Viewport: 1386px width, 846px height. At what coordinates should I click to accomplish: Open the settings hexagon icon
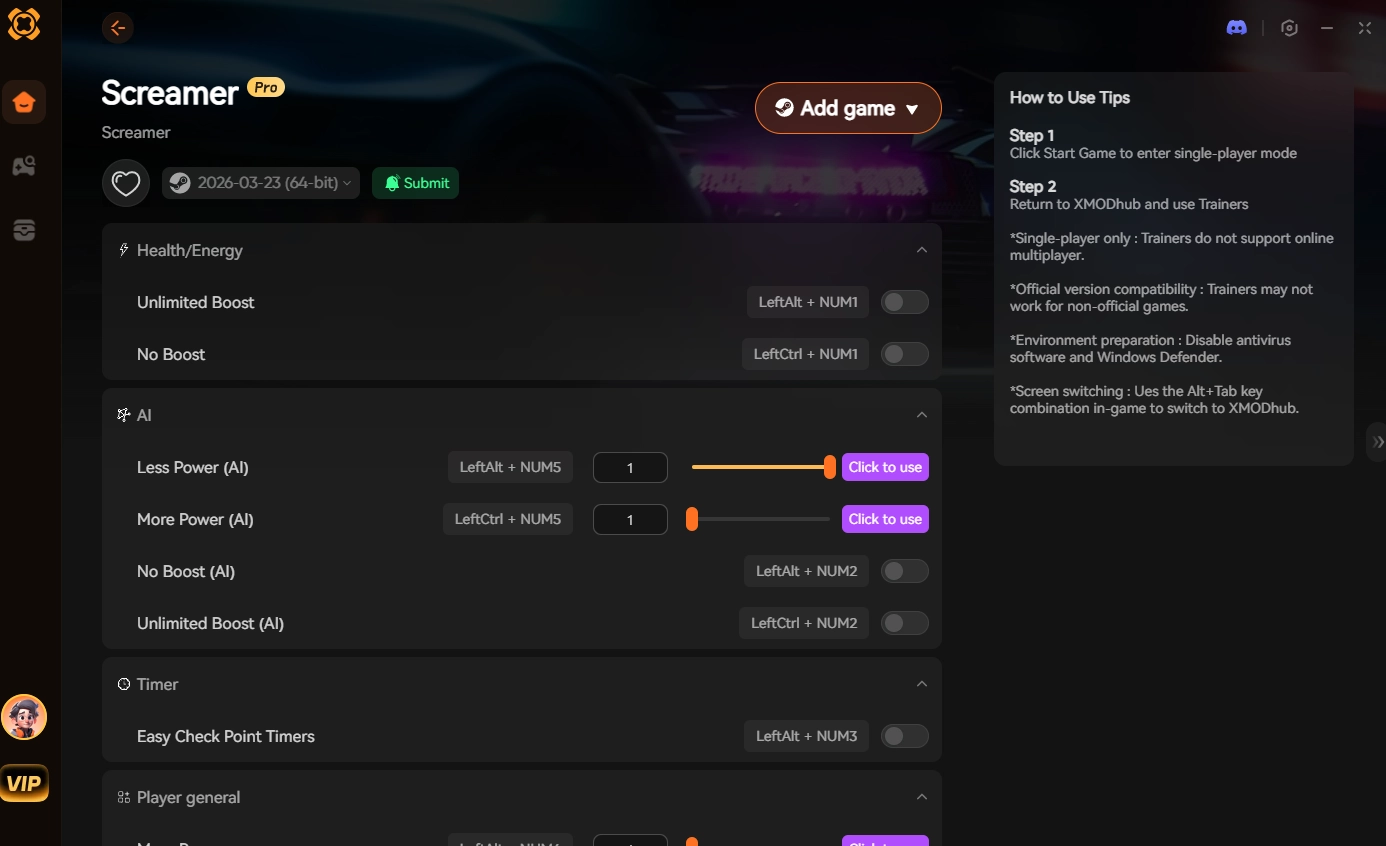(1289, 28)
